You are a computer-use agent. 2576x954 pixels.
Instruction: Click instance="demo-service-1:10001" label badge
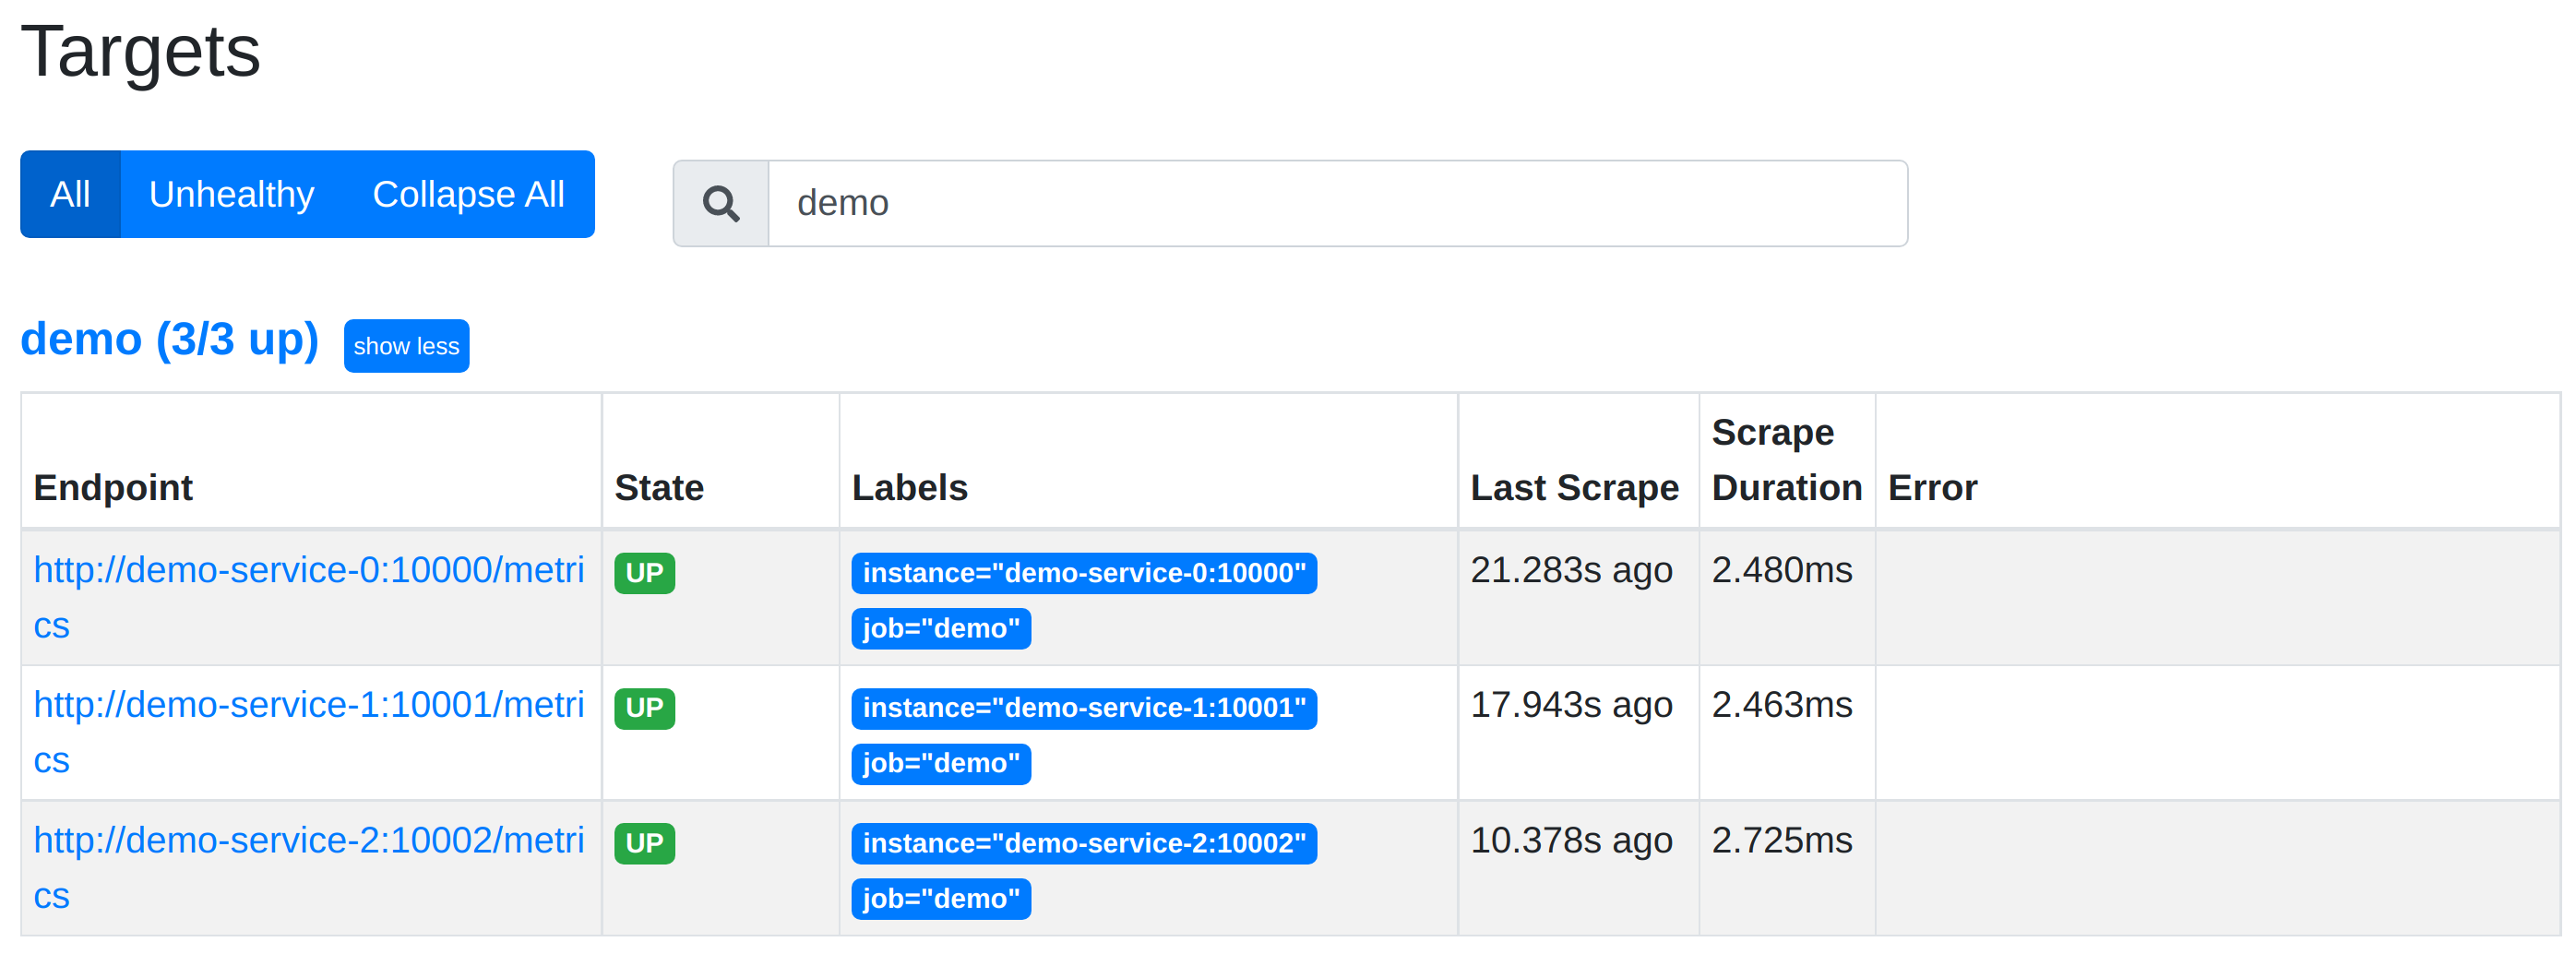1083,708
